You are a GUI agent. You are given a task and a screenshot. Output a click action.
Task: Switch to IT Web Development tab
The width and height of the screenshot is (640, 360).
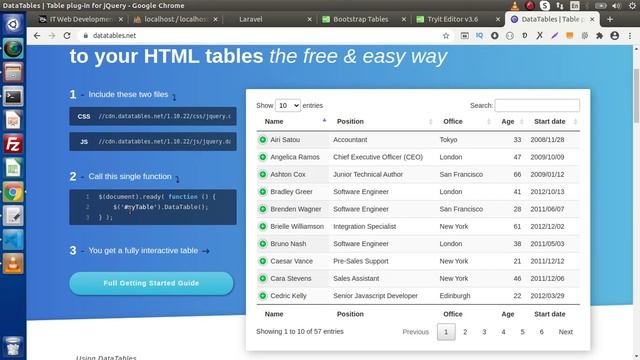tap(80, 19)
